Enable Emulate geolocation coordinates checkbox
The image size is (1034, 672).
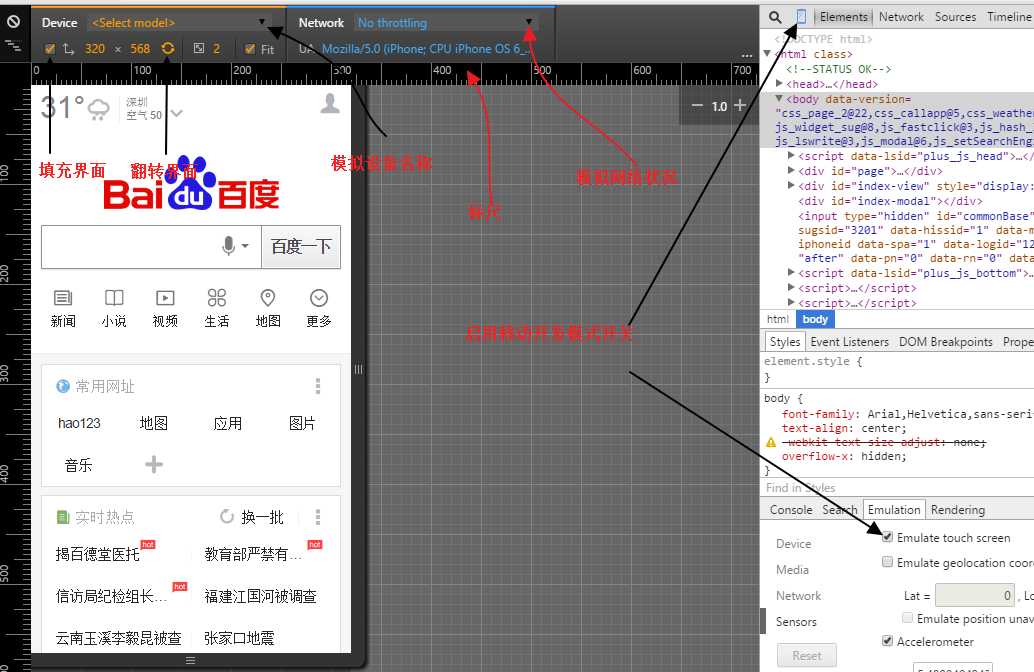click(888, 562)
